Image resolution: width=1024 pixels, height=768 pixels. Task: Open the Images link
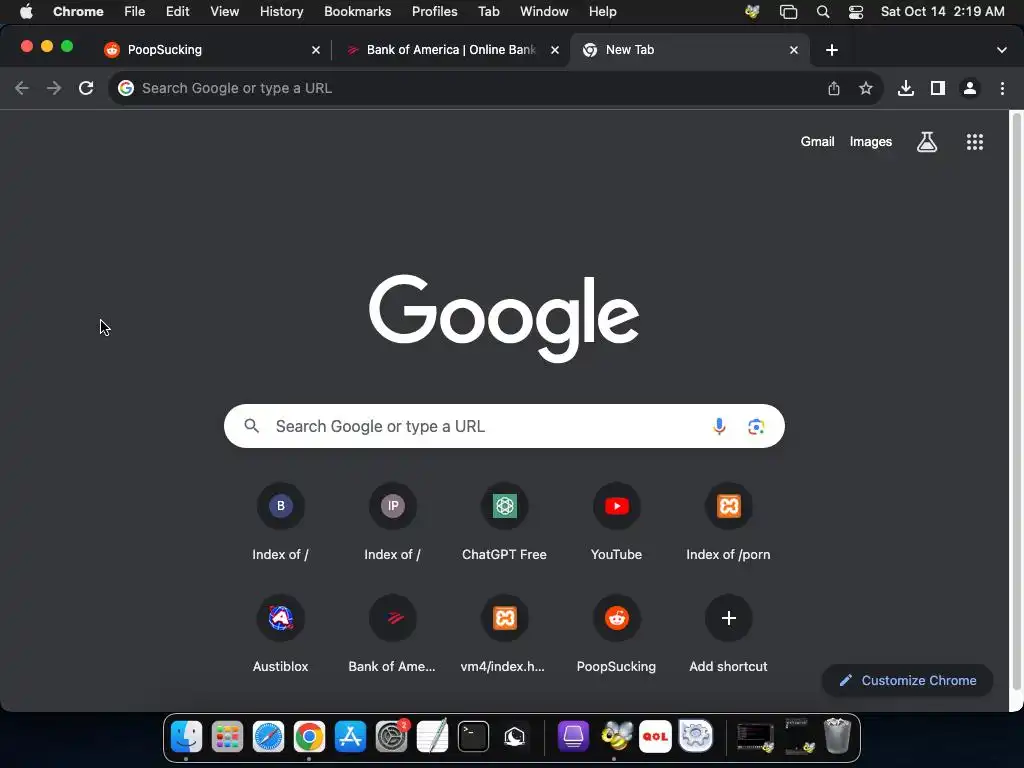[x=871, y=142]
